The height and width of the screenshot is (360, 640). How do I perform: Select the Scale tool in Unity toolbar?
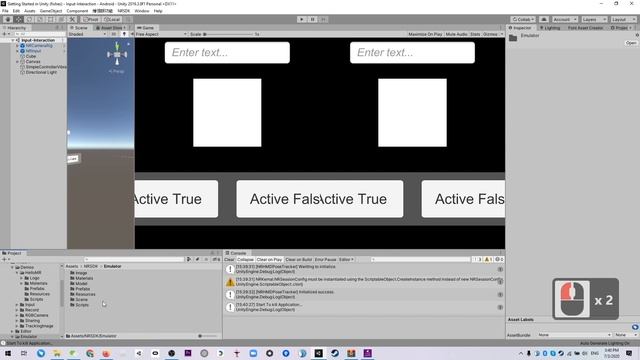point(40,19)
